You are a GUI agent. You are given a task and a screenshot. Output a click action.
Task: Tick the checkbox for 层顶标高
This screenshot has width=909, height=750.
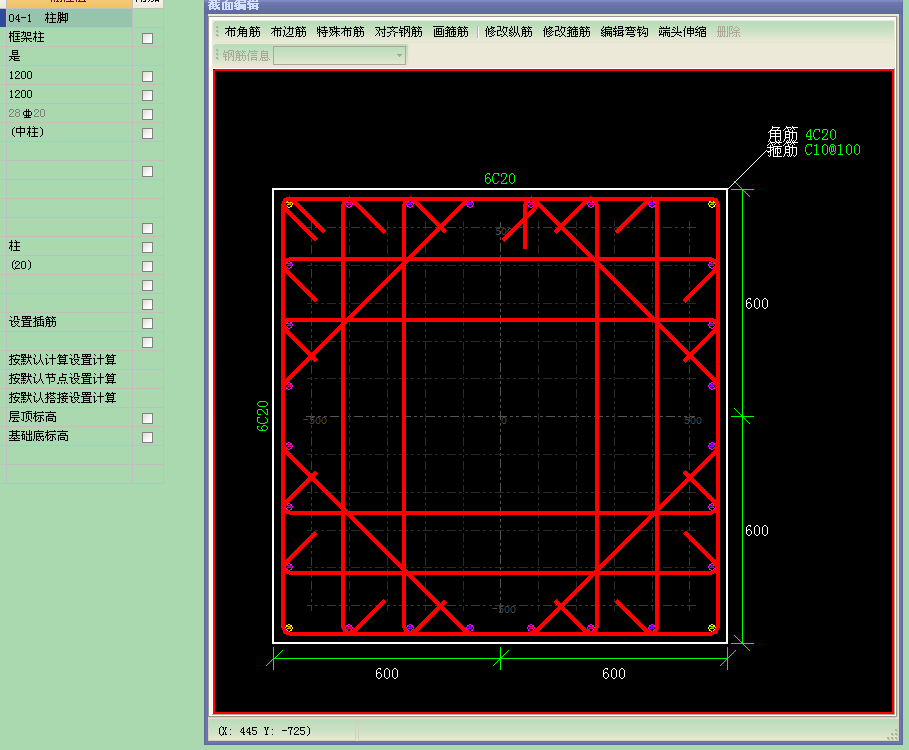tap(148, 418)
